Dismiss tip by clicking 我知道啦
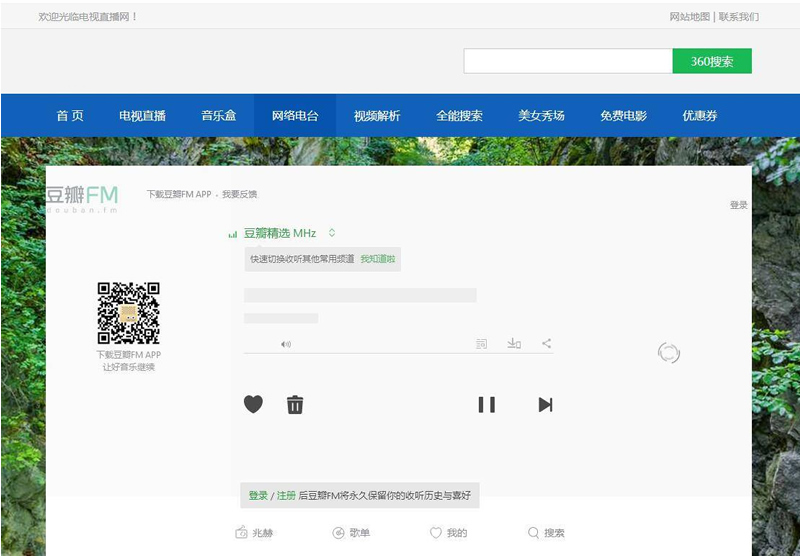800x556 pixels. tap(378, 259)
